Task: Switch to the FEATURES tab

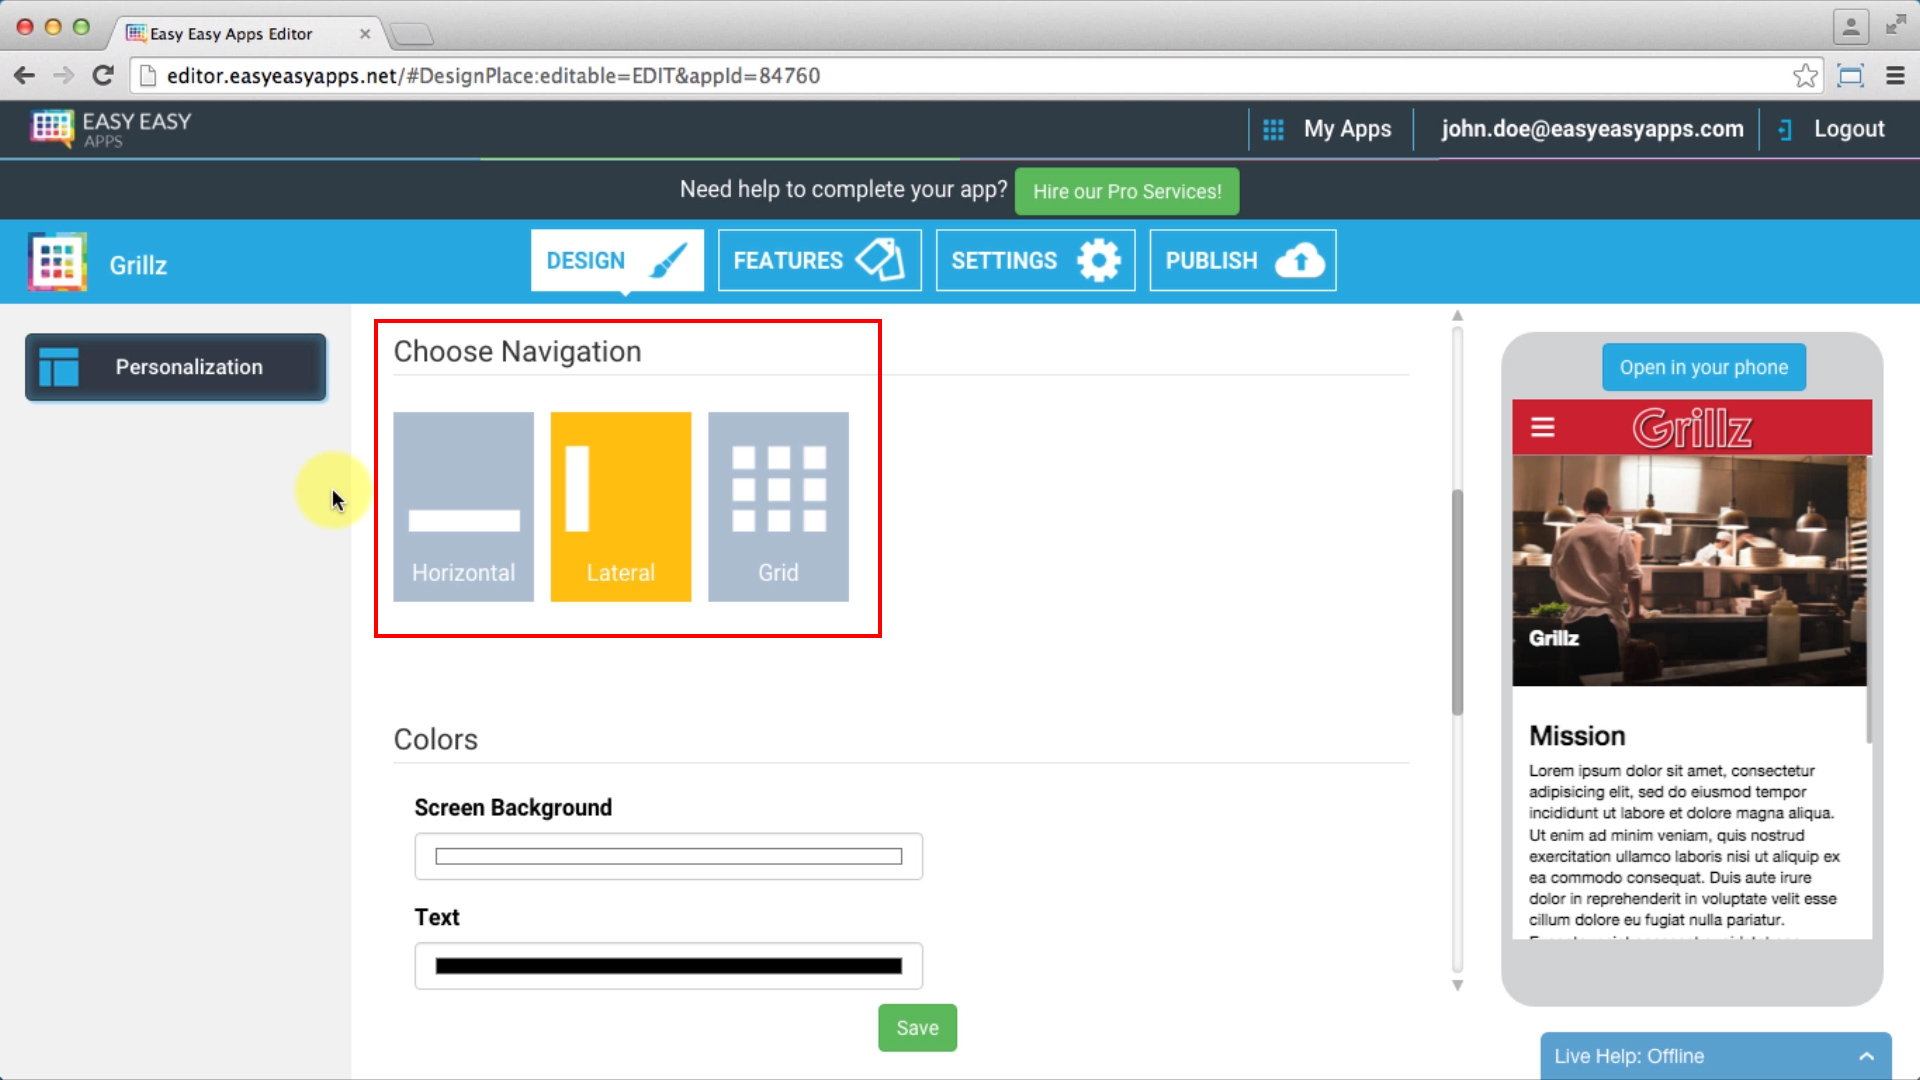Action: pyautogui.click(x=819, y=261)
